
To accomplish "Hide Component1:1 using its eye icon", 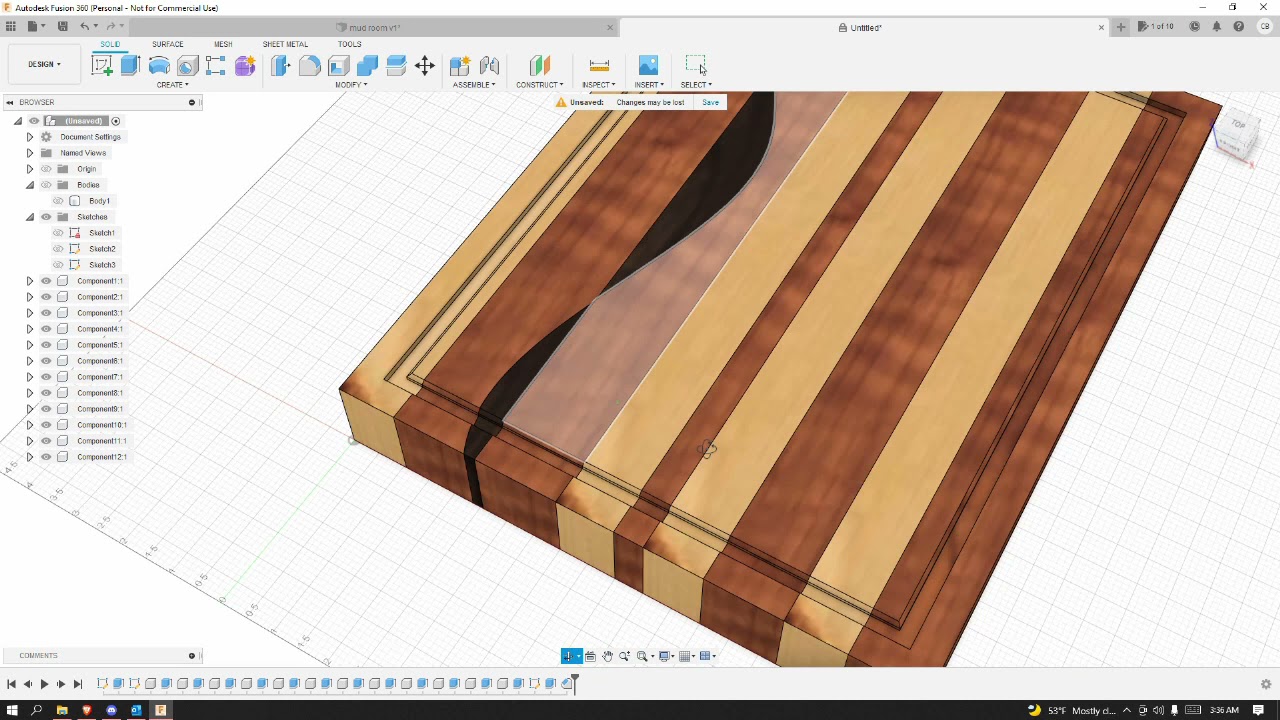I will pos(46,281).
